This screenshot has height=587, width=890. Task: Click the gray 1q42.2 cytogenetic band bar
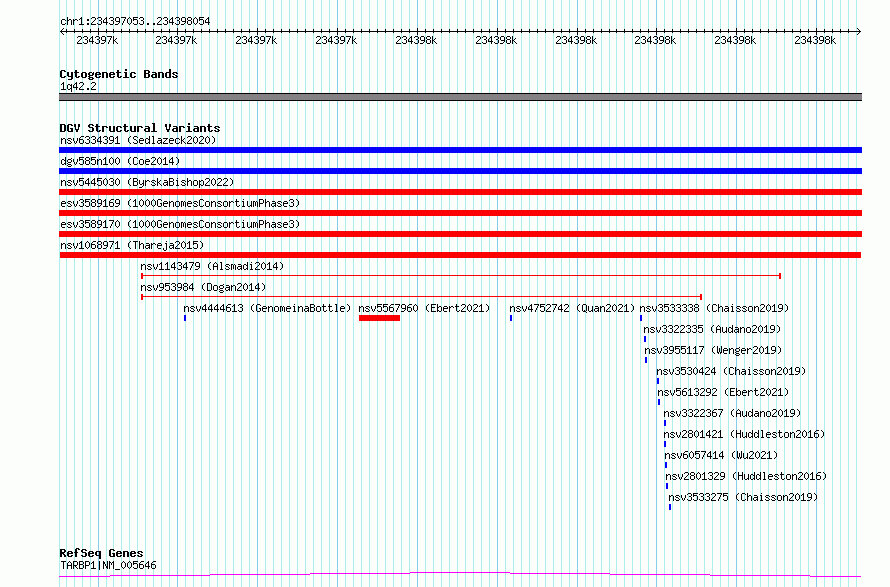(460, 97)
